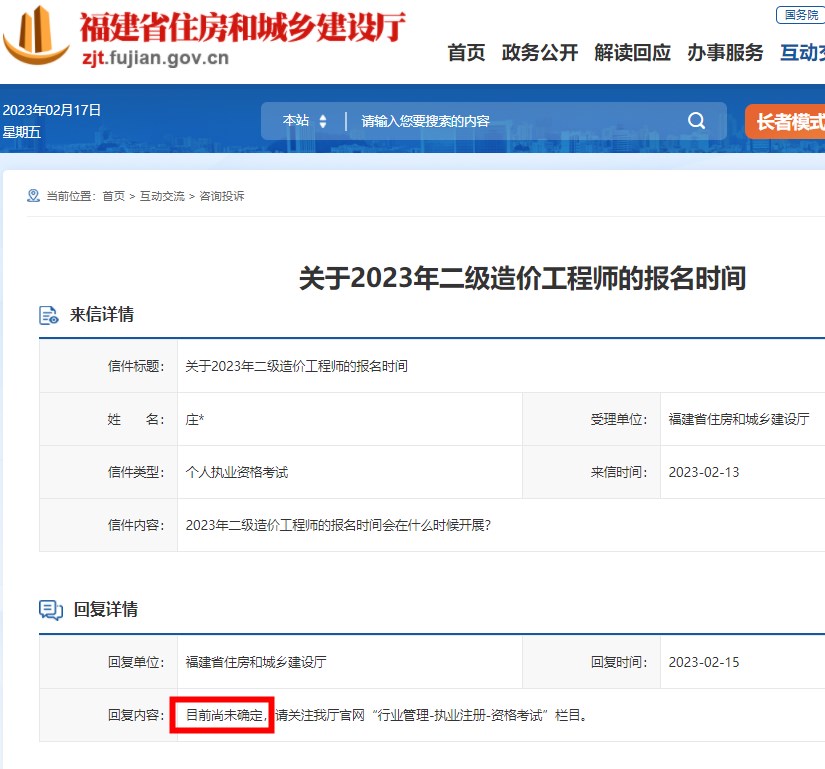Select 解读回应 from the navigation bar

(x=632, y=53)
